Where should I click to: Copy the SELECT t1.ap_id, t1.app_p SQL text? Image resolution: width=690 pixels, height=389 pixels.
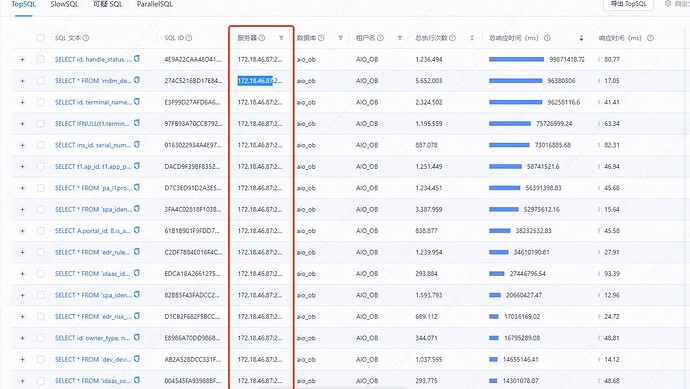[x=137, y=166]
